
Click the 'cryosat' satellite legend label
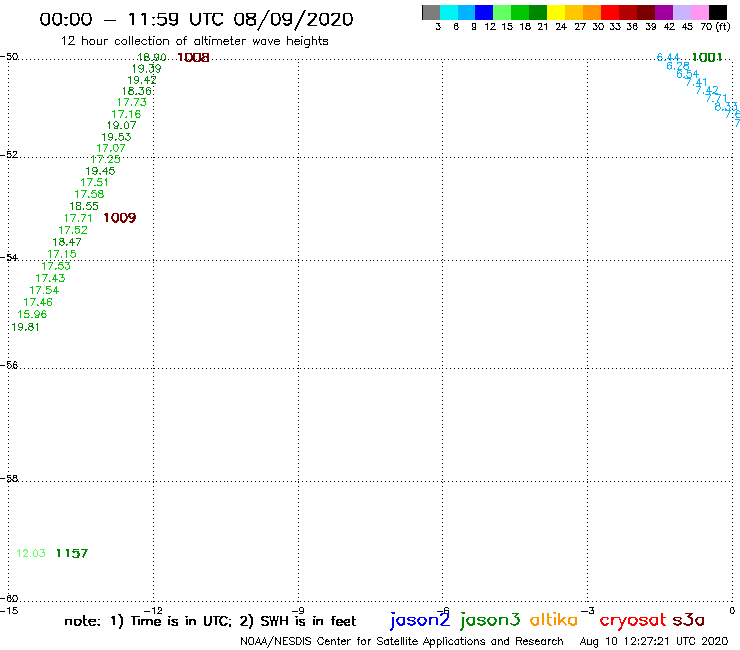click(632, 621)
